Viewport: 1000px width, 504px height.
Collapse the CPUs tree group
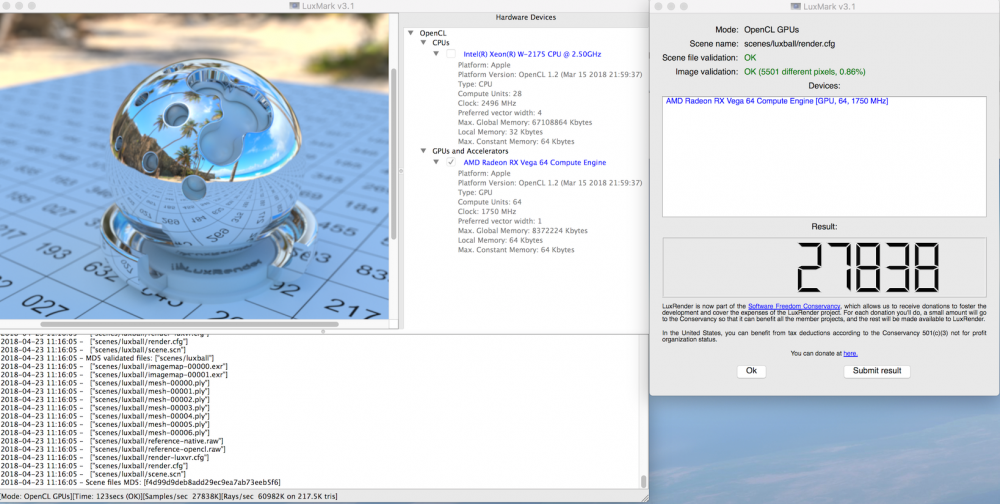pyautogui.click(x=423, y=43)
